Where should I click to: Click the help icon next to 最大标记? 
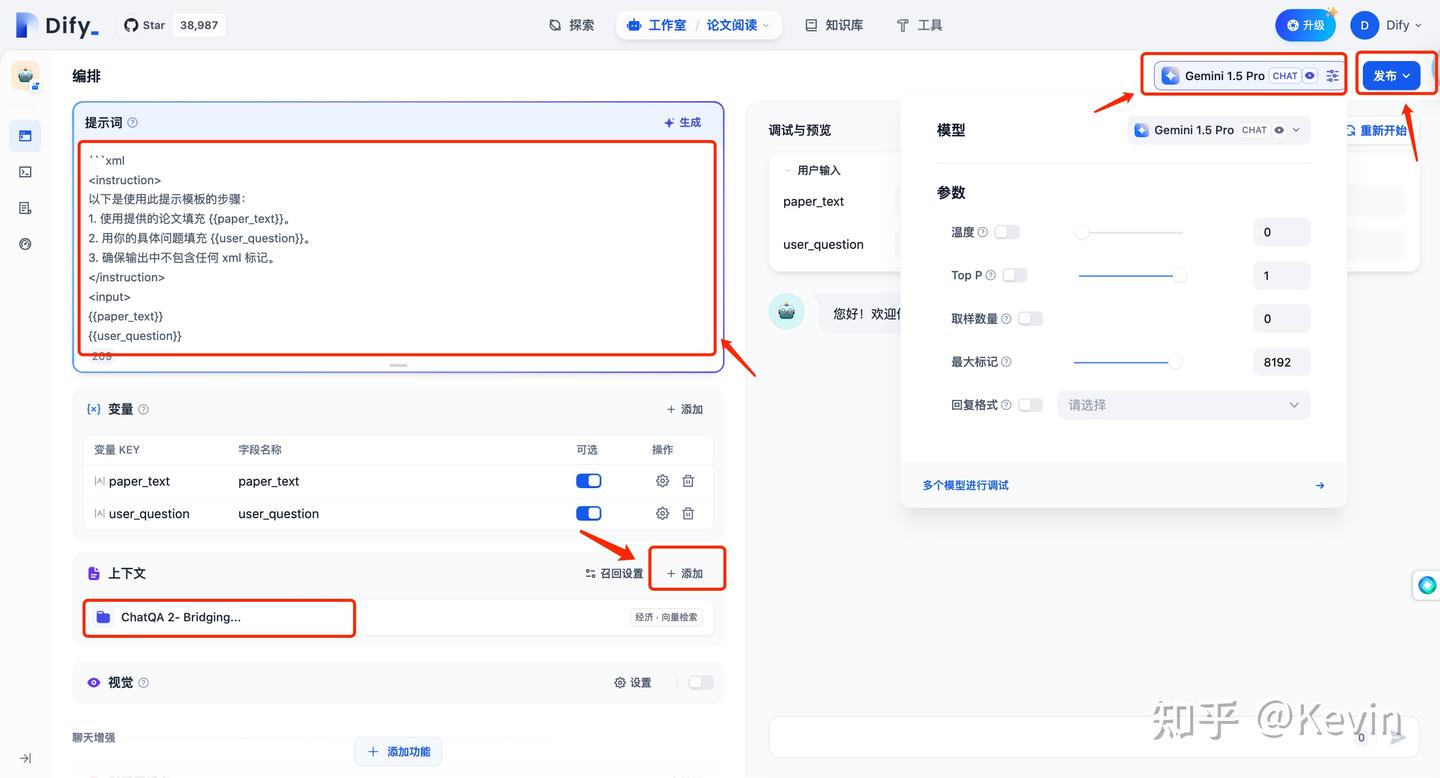point(1006,362)
